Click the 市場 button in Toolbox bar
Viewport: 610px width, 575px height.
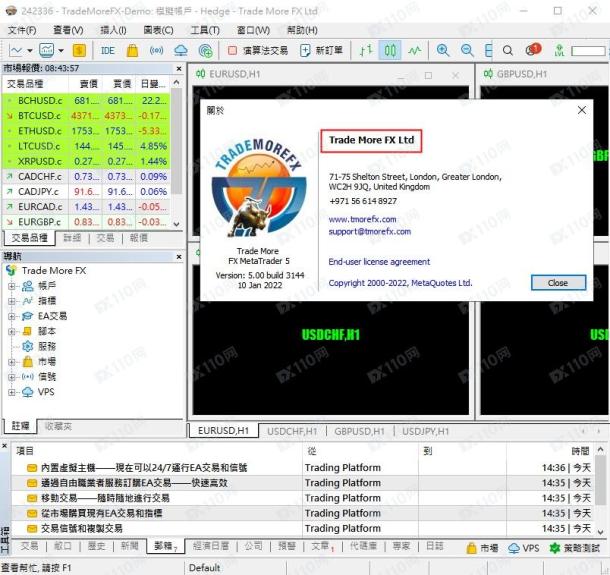(482, 548)
